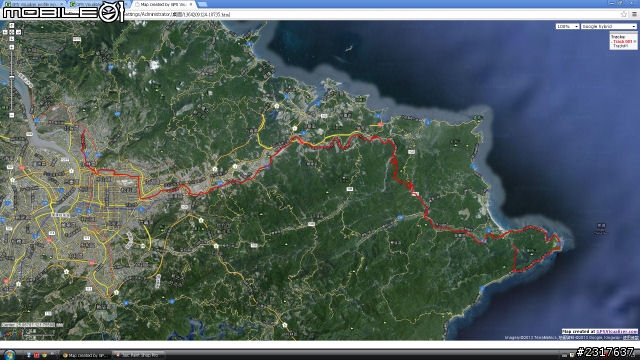Open the Jasc Paint Shop Pro taskbar item
This screenshot has height=360, width=640.
138,355
